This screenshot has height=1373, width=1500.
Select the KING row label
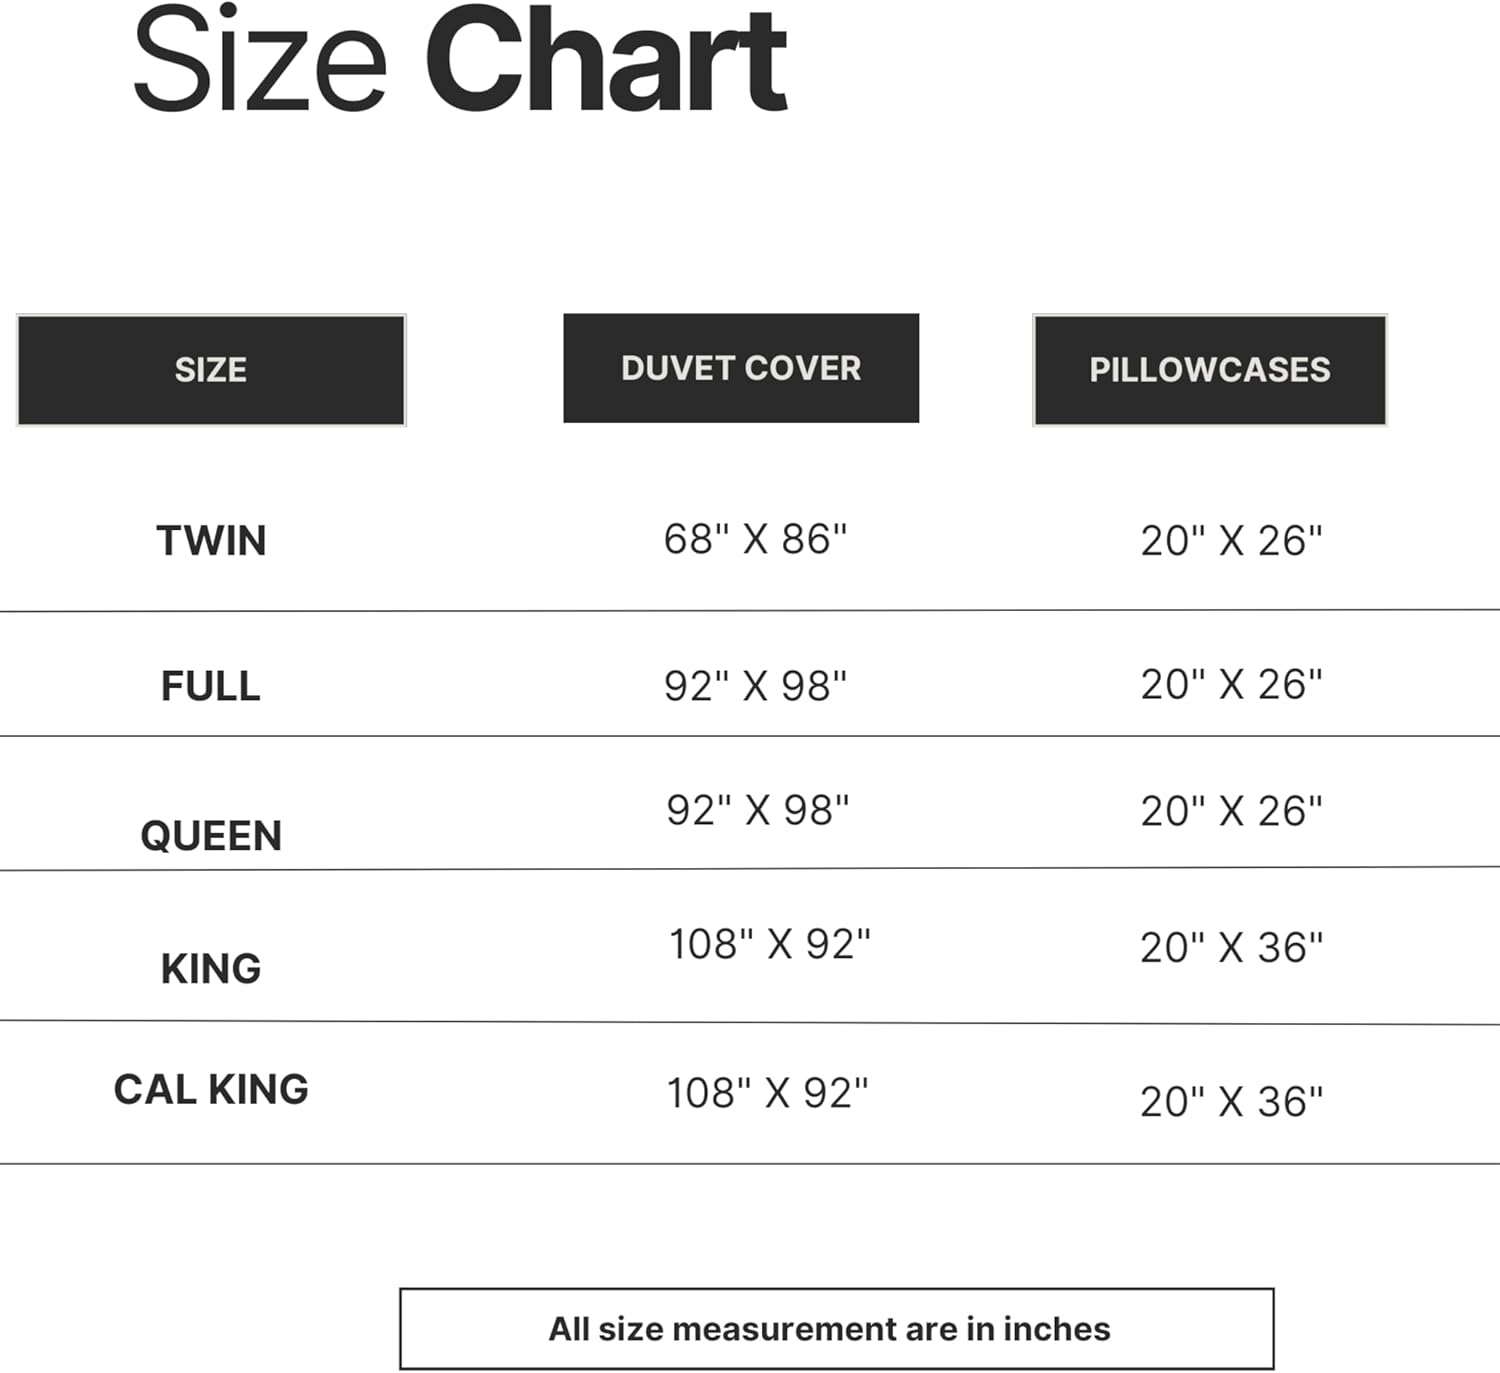point(211,968)
